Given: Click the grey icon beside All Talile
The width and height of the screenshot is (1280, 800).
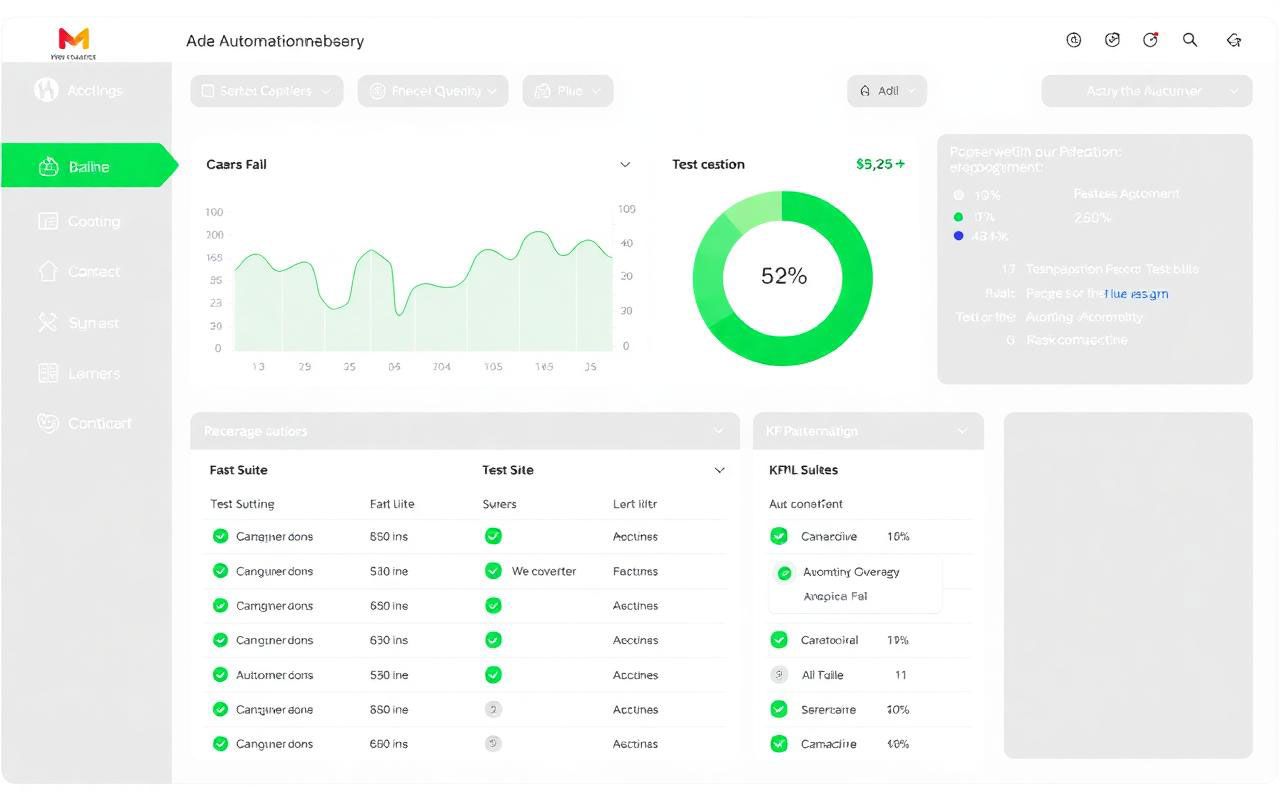Looking at the screenshot, I should pos(779,675).
